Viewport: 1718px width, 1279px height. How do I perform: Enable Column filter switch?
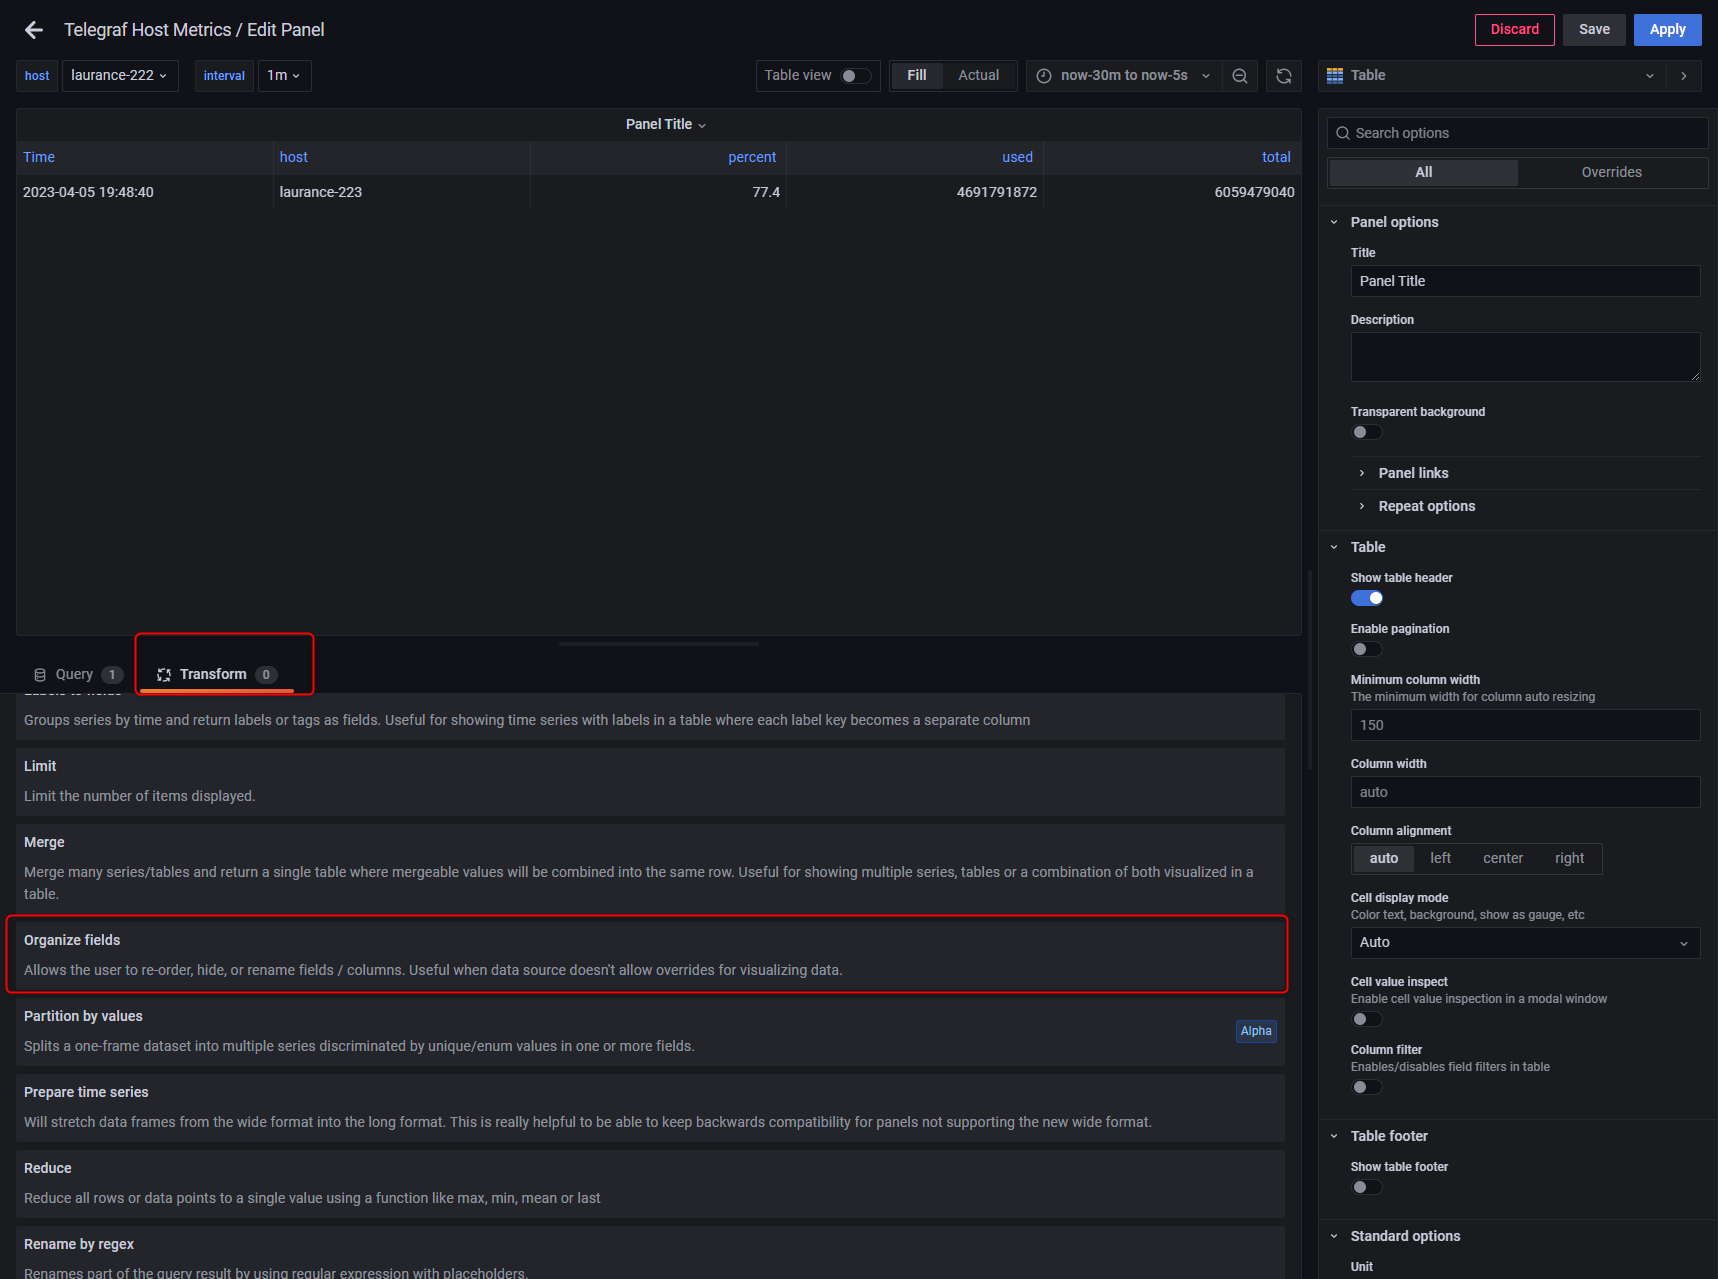(1366, 1087)
